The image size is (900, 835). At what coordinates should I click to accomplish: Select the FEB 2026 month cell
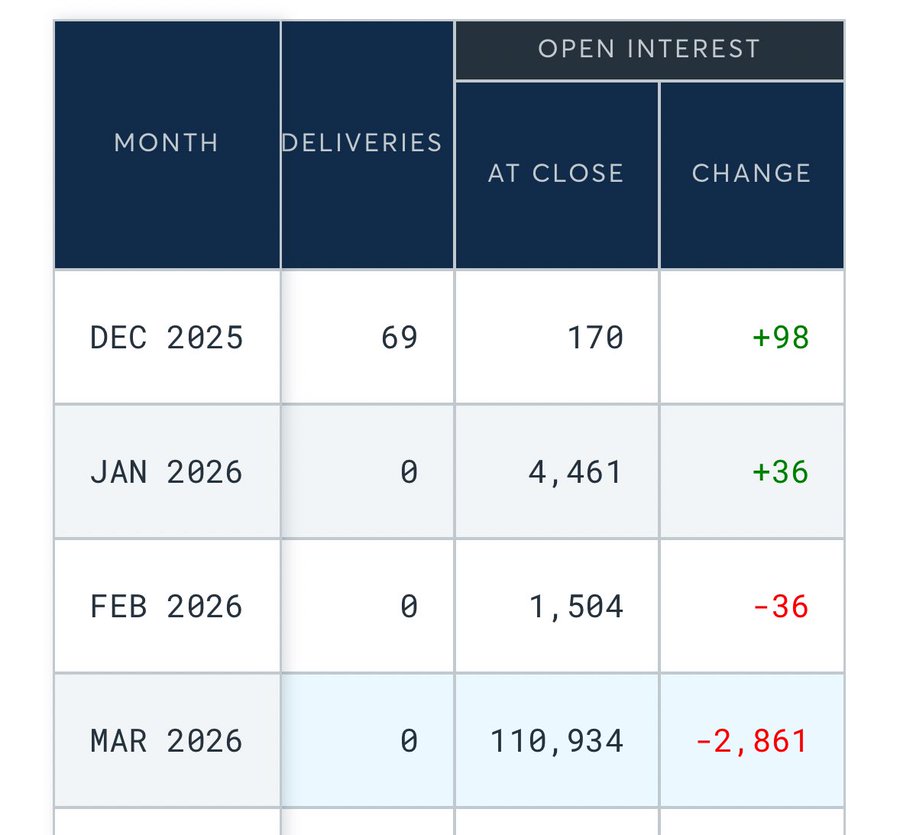[167, 607]
